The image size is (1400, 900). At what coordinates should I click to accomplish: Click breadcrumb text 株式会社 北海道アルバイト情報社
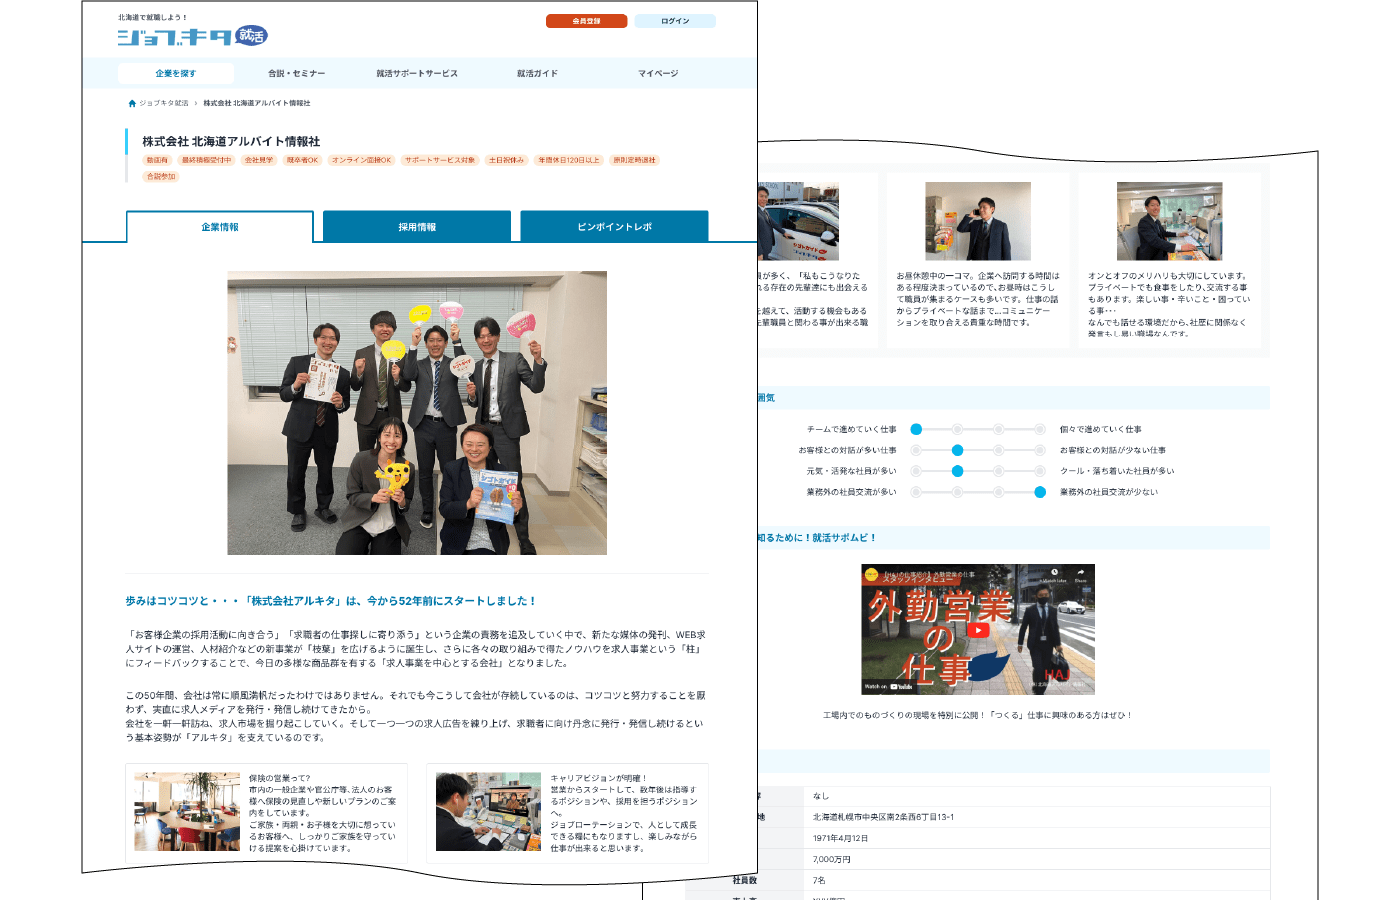[257, 103]
